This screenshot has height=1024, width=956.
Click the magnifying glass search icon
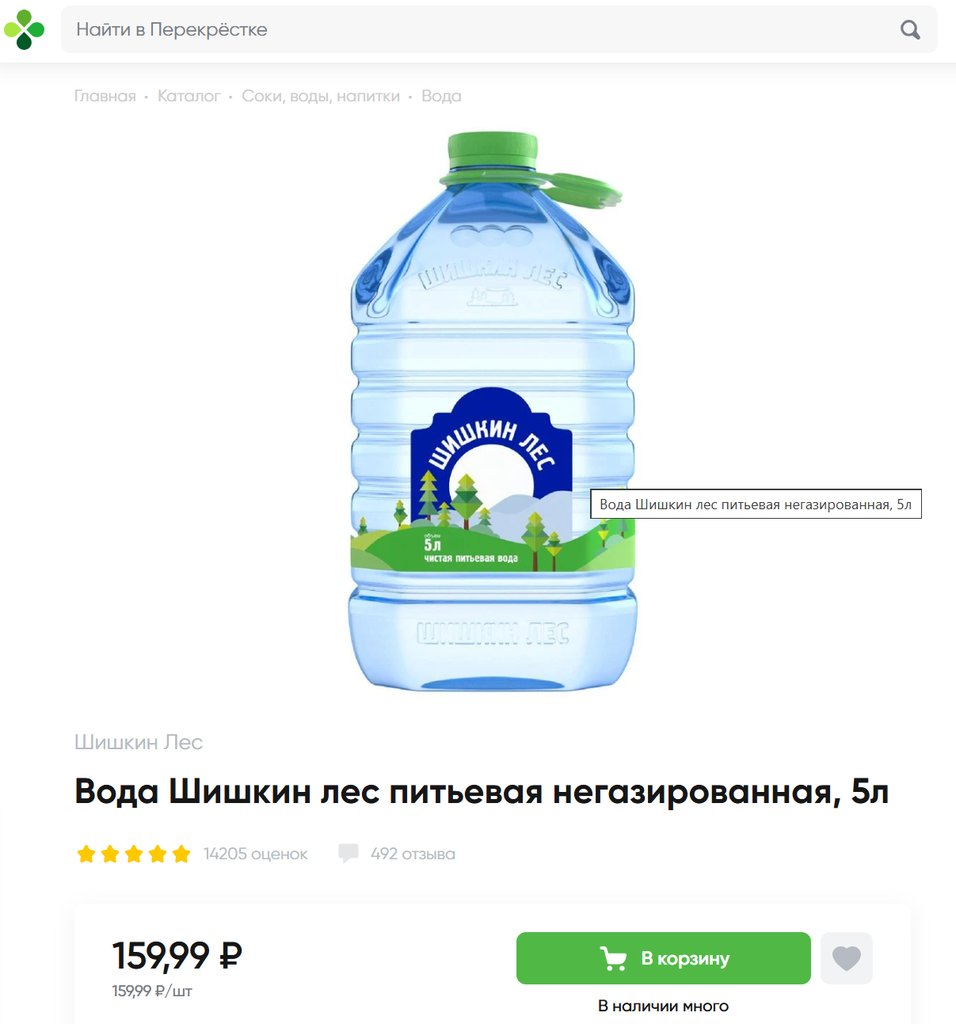[910, 29]
